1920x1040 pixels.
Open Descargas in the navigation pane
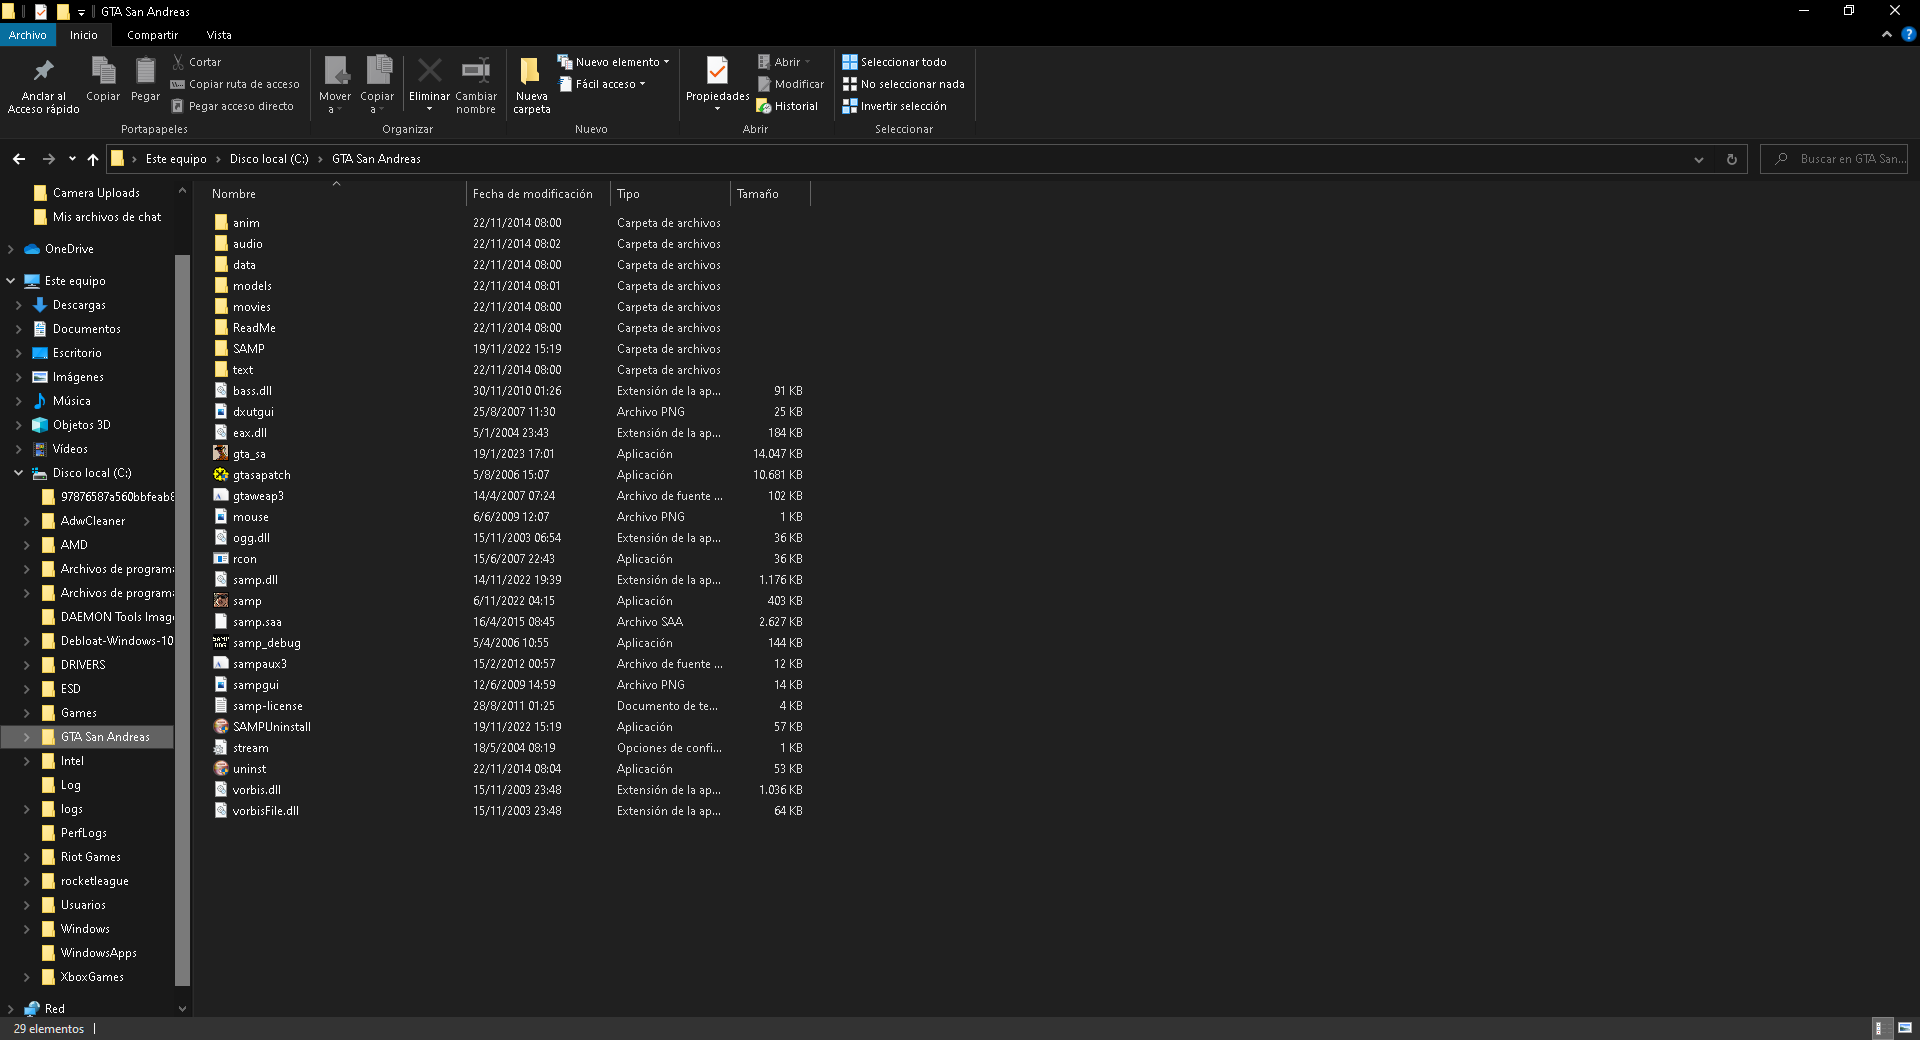click(79, 305)
